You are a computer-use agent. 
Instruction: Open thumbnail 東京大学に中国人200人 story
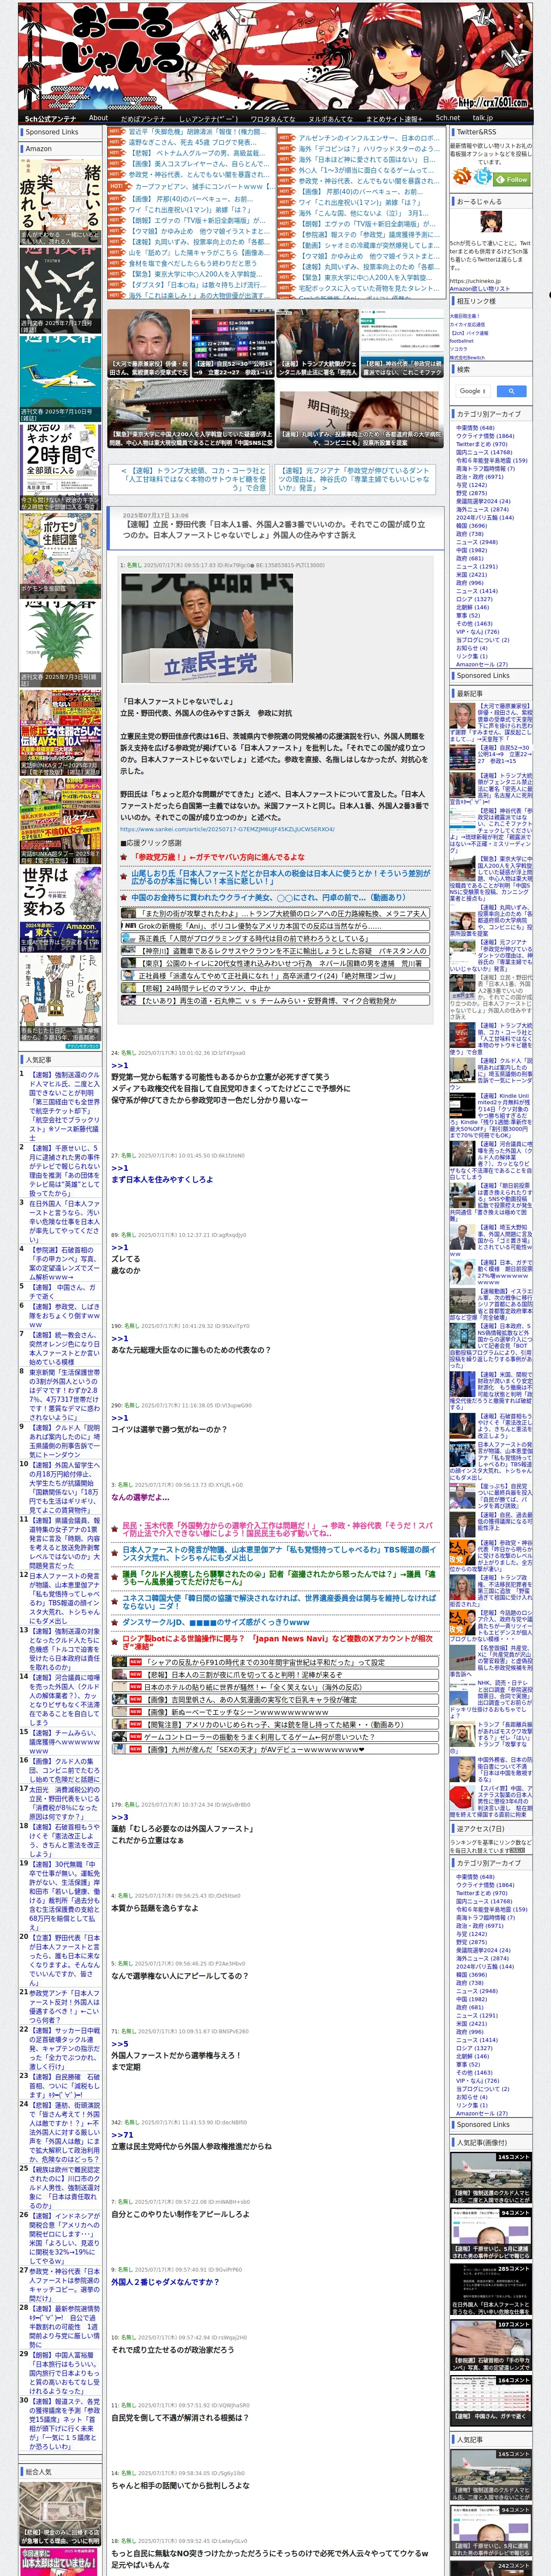point(190,413)
